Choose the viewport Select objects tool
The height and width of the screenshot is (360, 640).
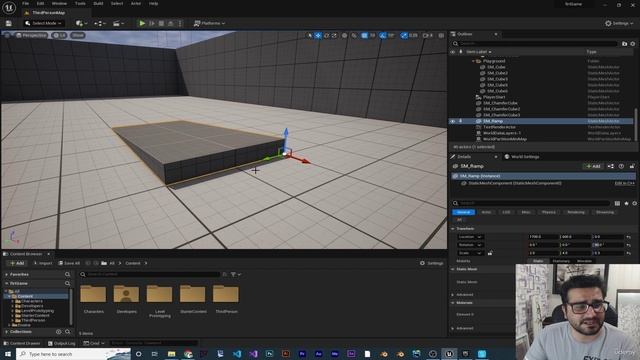310,36
